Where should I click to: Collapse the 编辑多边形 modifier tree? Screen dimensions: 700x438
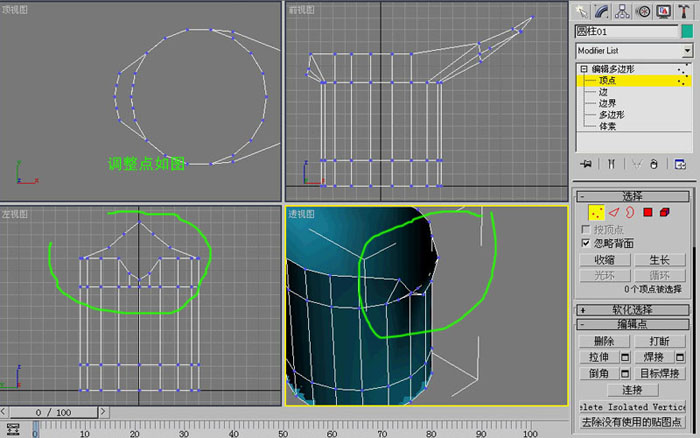pos(584,69)
